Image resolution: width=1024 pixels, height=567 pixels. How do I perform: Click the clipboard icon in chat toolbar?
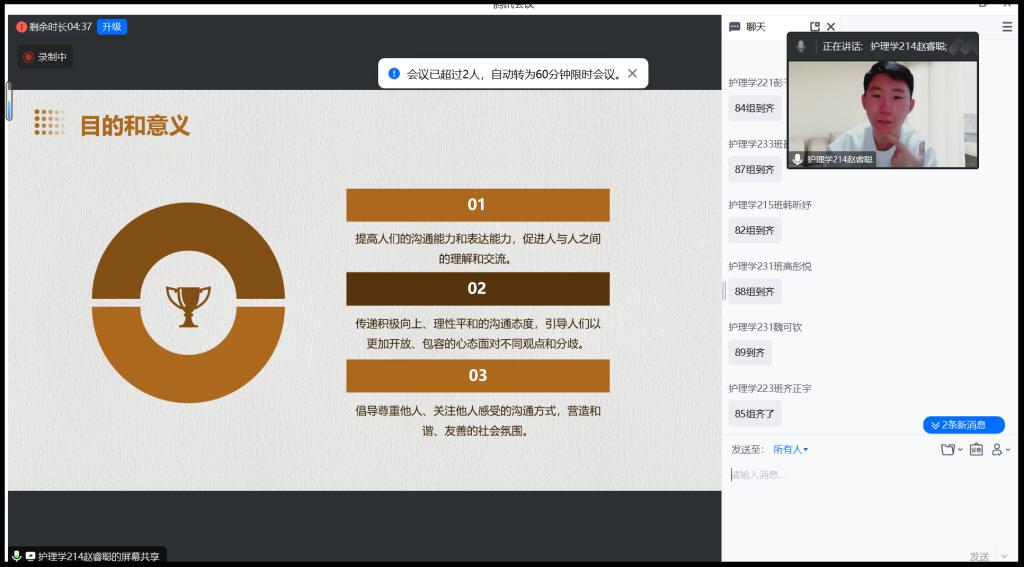[x=976, y=450]
